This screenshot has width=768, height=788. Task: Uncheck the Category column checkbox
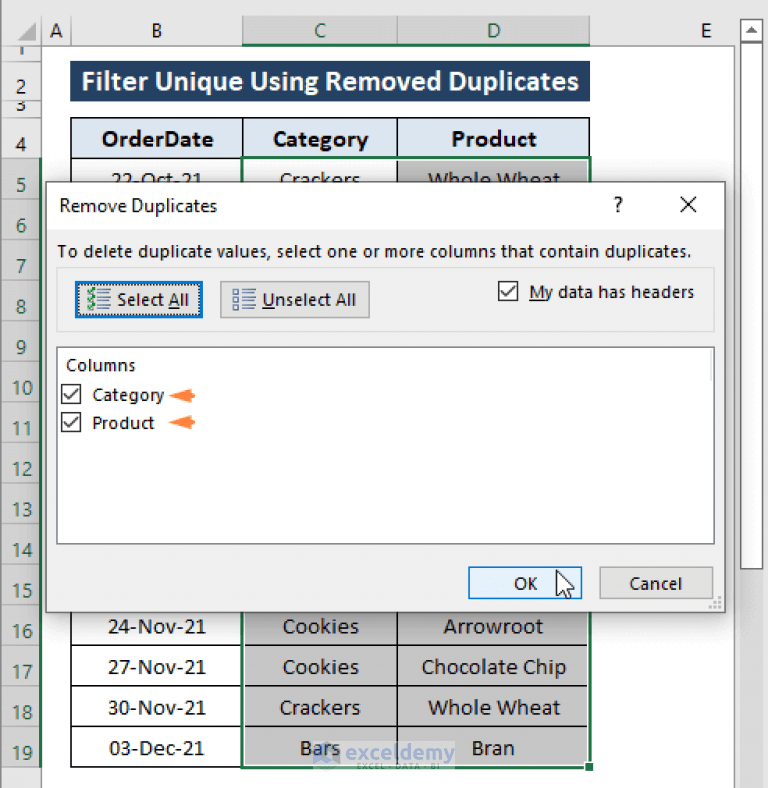pos(71,395)
